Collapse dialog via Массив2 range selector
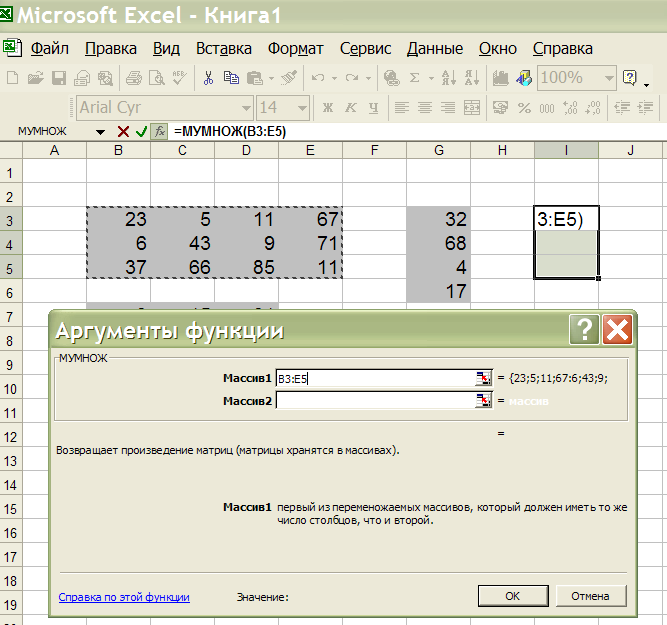This screenshot has width=667, height=625. tap(483, 400)
